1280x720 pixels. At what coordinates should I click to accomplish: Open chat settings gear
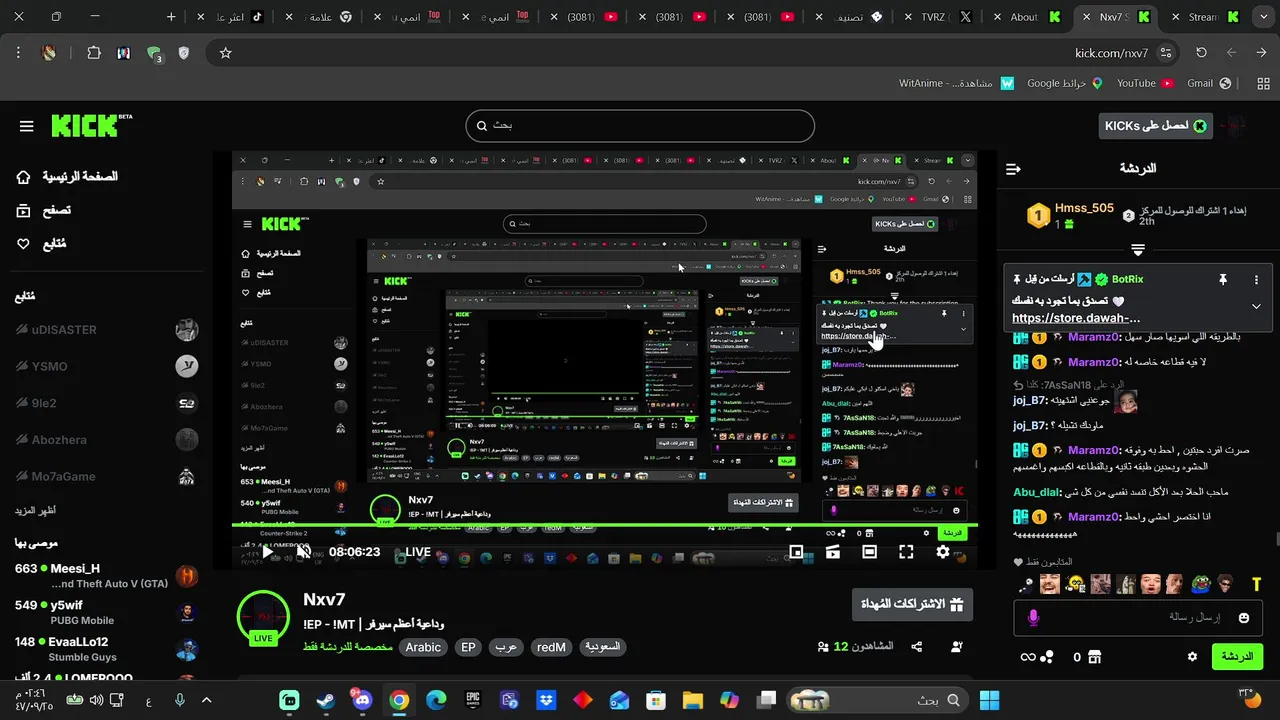(1192, 657)
